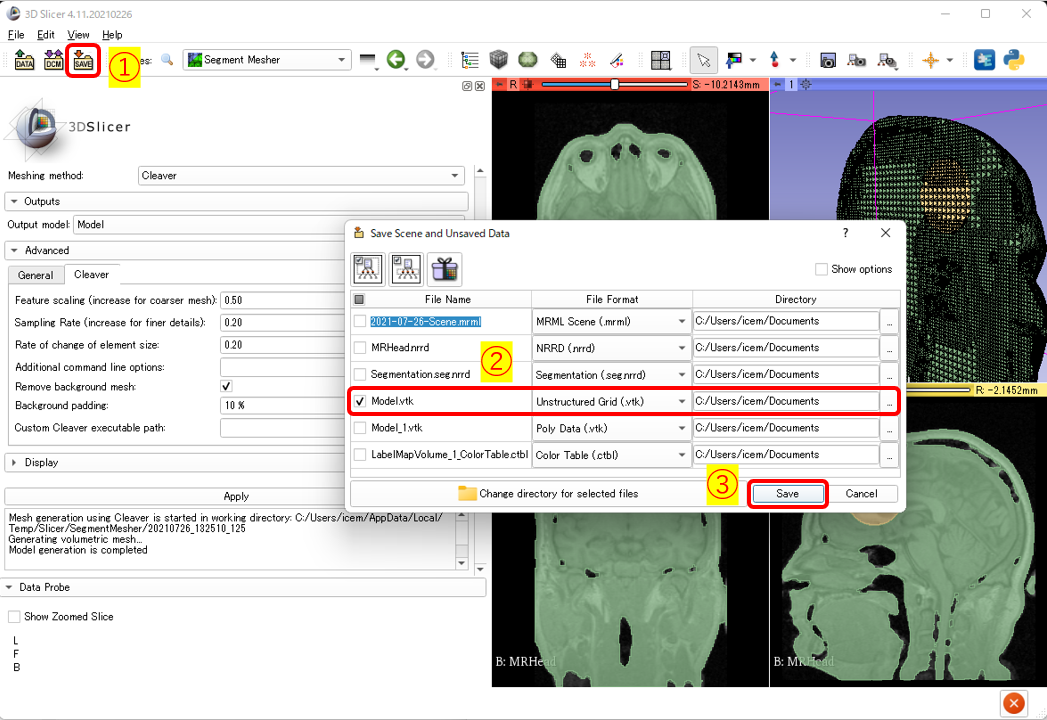Click the screenshot capture camera icon

pos(828,60)
